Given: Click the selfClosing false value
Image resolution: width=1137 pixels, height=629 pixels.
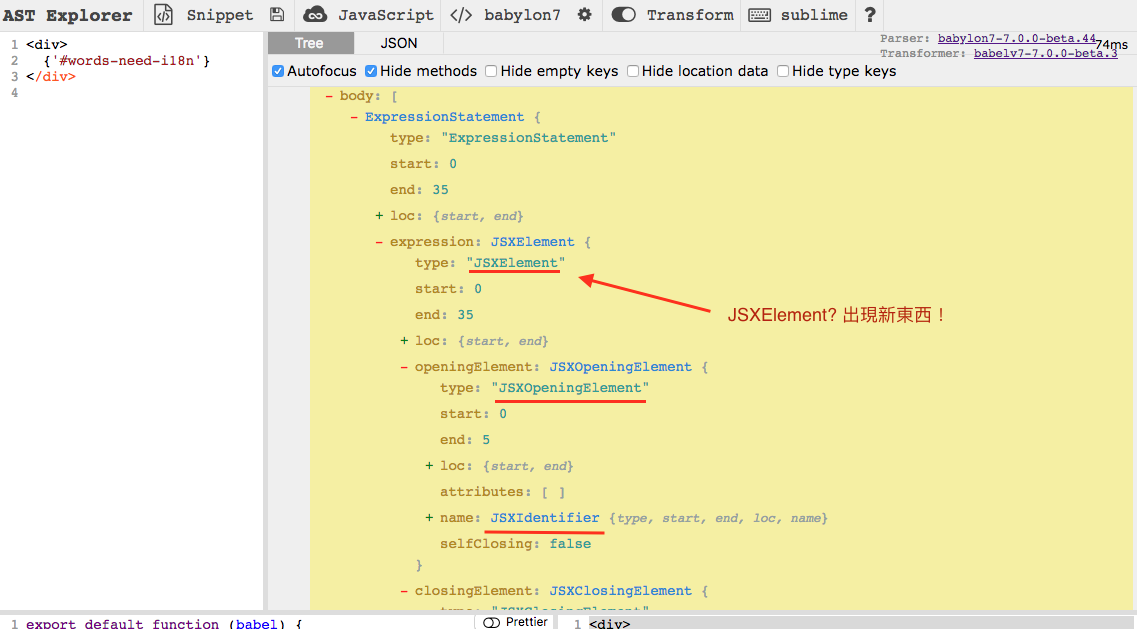Looking at the screenshot, I should point(570,543).
